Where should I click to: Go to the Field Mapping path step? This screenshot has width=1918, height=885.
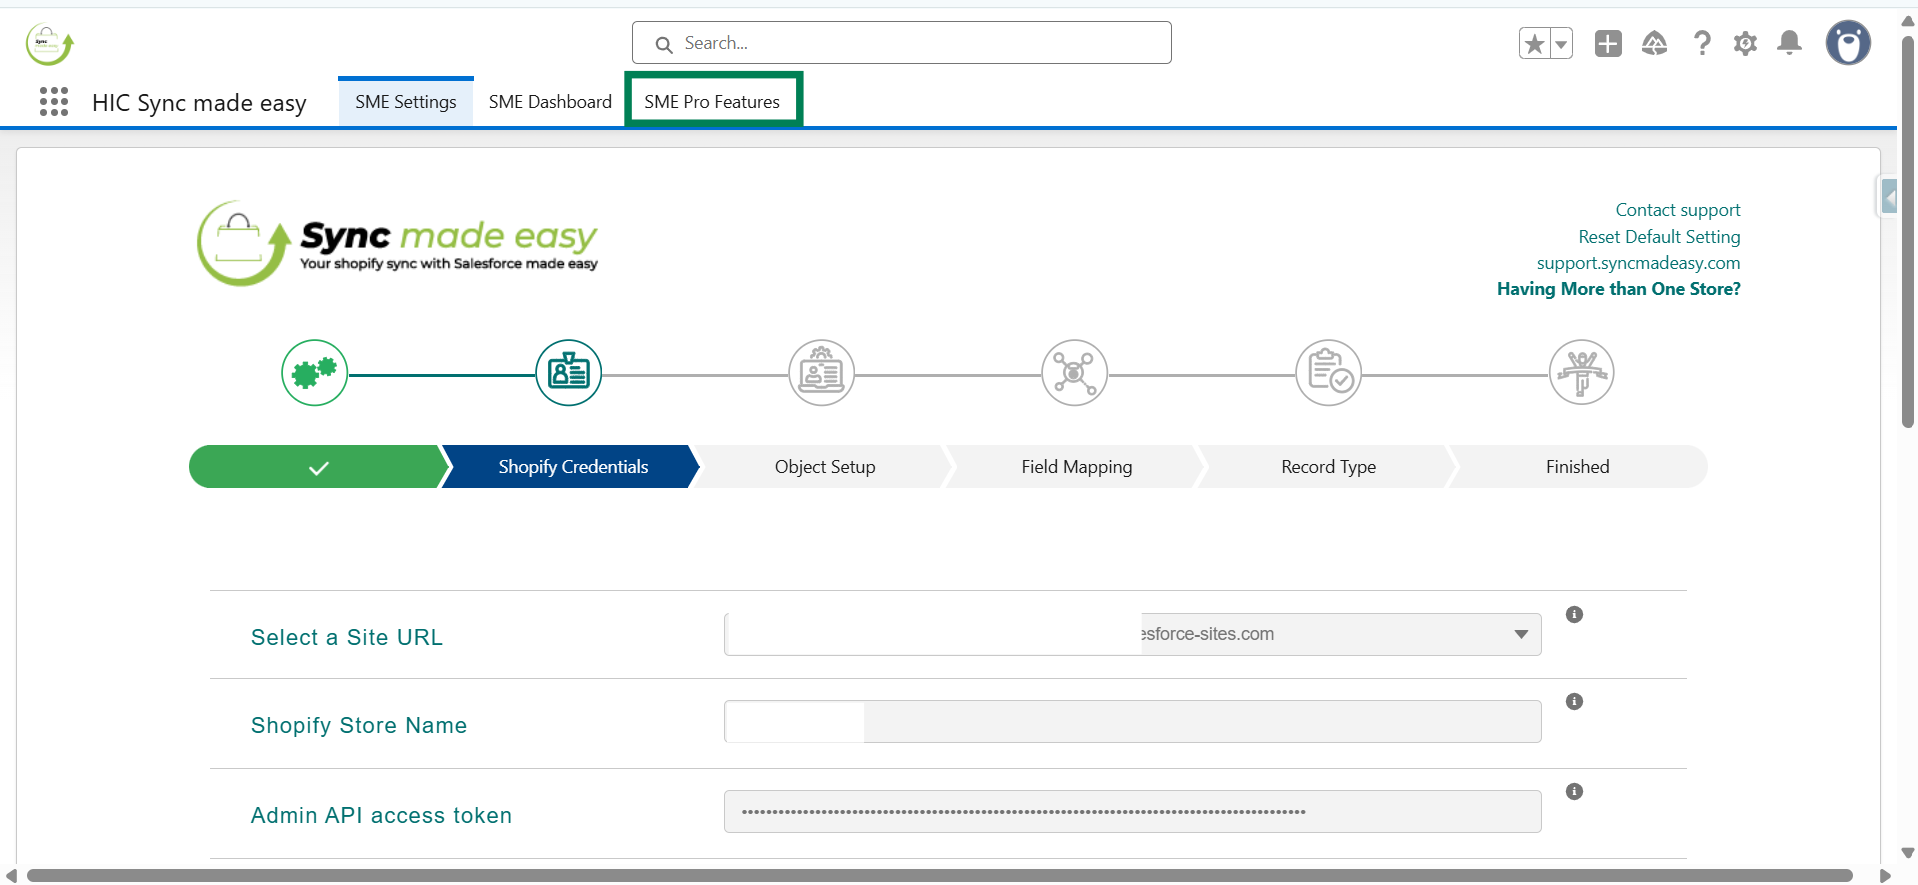(1076, 467)
